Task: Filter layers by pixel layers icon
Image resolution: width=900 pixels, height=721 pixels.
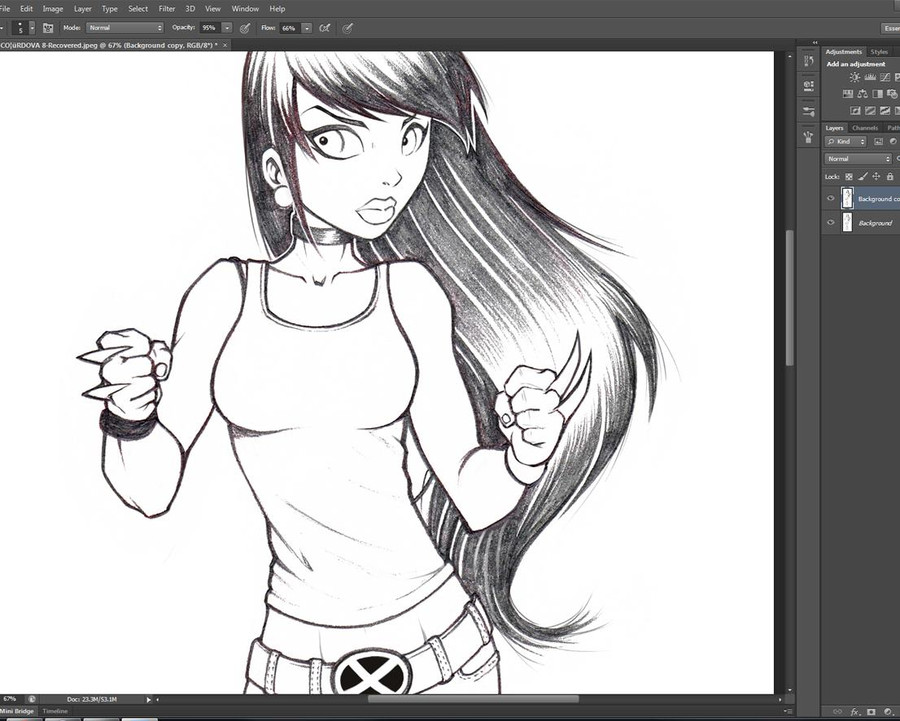Action: (x=878, y=141)
